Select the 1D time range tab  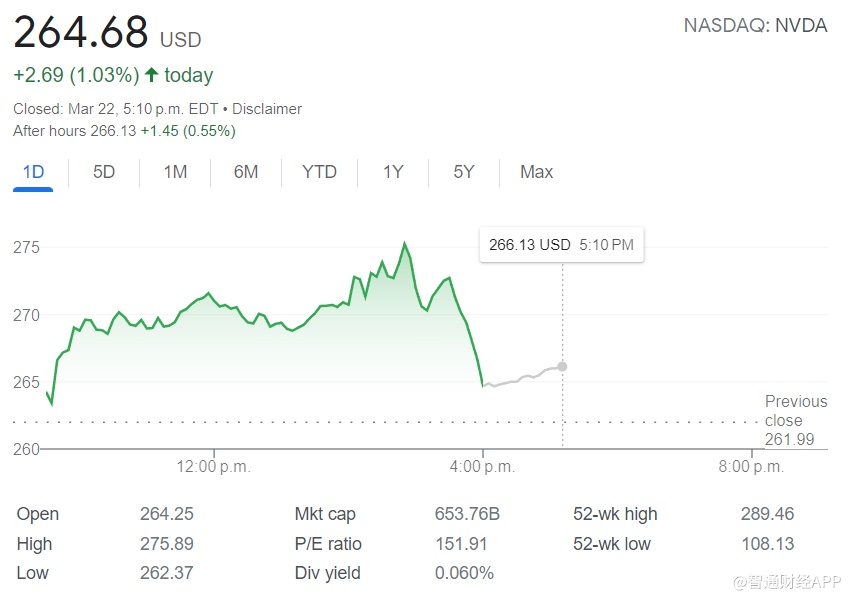pyautogui.click(x=33, y=172)
